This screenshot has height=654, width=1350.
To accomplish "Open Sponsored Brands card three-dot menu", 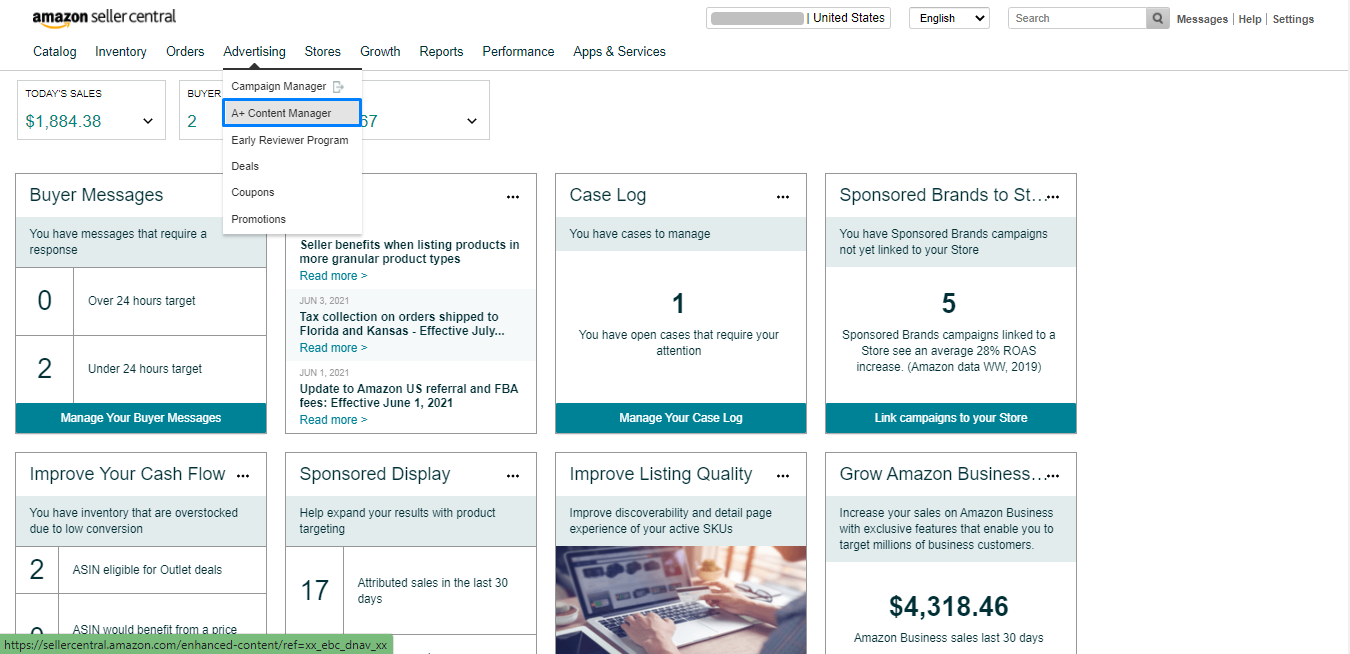I will 1053,197.
